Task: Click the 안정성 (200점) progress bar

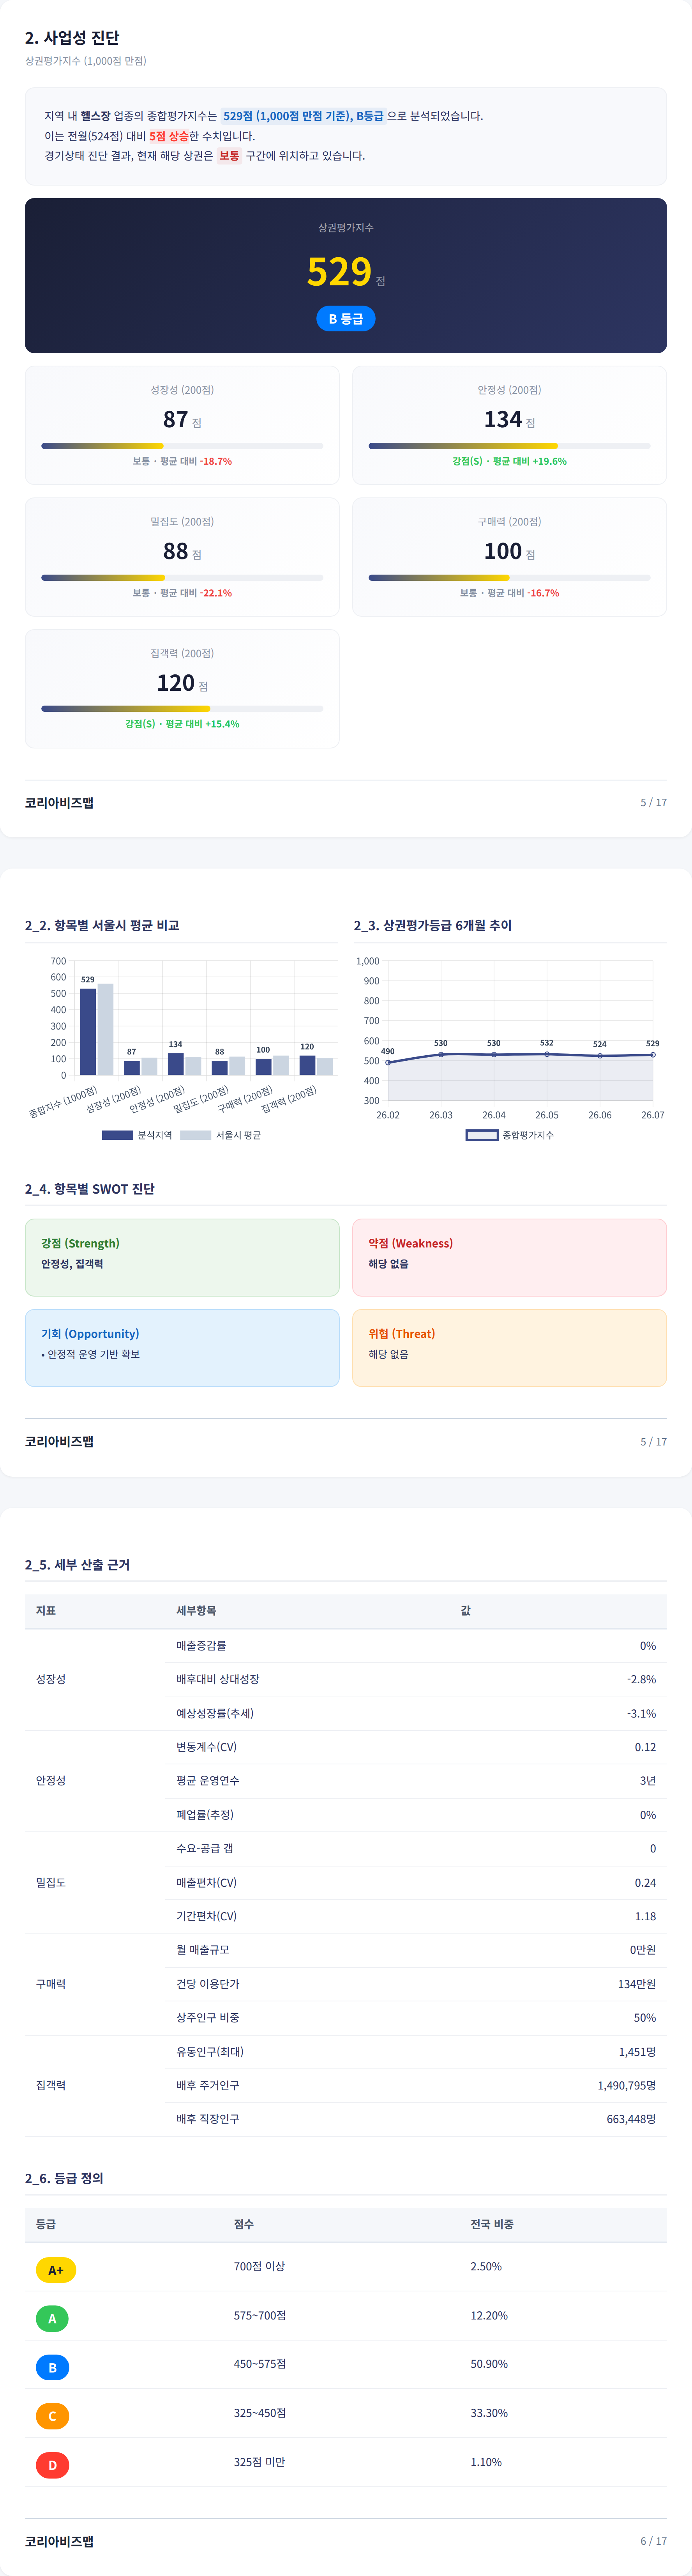Action: coord(509,446)
